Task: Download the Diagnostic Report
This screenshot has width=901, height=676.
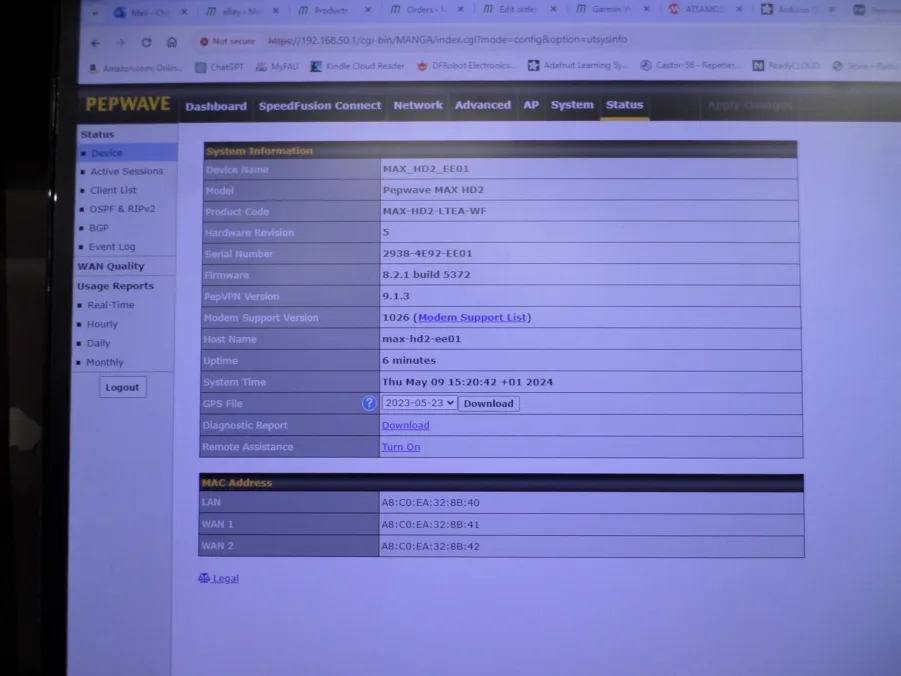Action: pyautogui.click(x=405, y=425)
